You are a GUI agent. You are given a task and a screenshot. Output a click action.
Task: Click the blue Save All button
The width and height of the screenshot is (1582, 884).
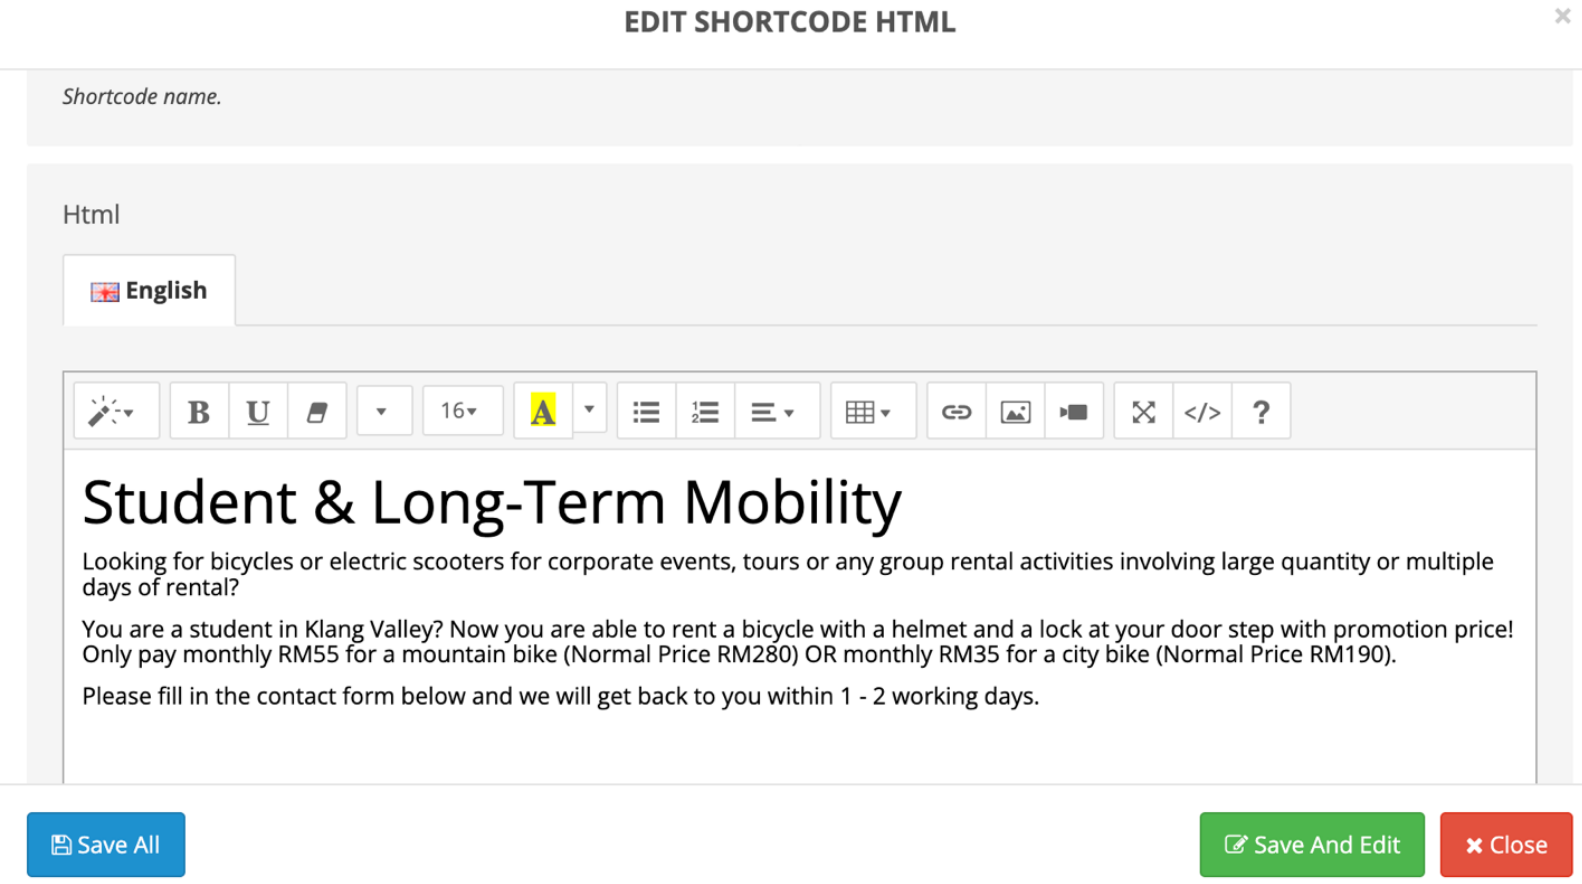106,845
